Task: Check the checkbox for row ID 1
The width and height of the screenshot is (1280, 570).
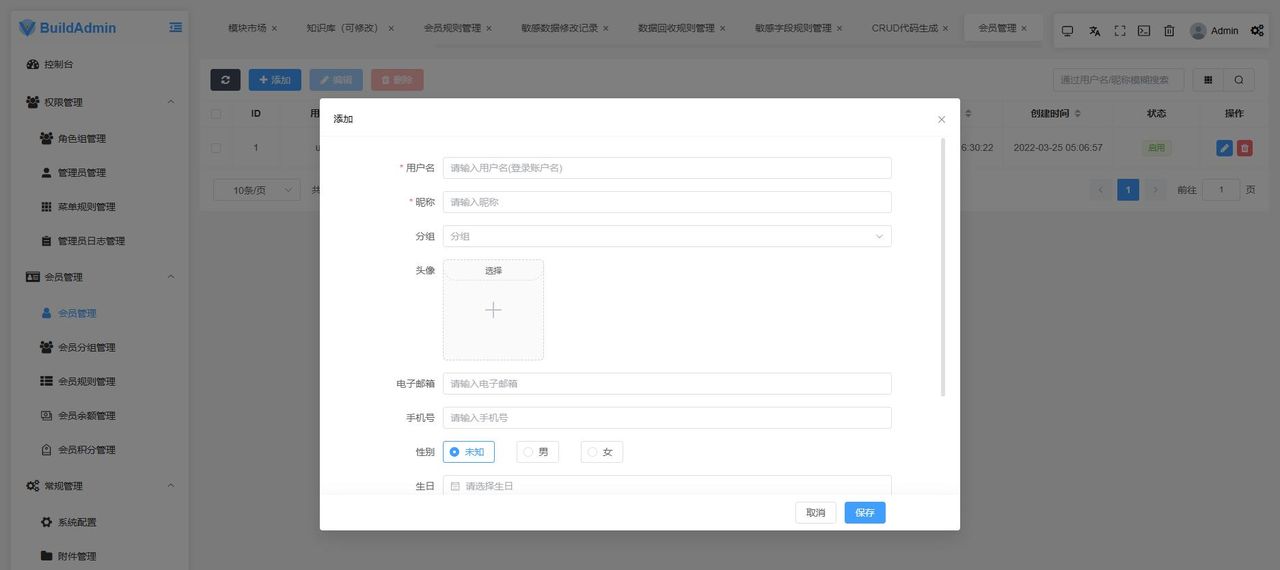Action: pos(215,148)
